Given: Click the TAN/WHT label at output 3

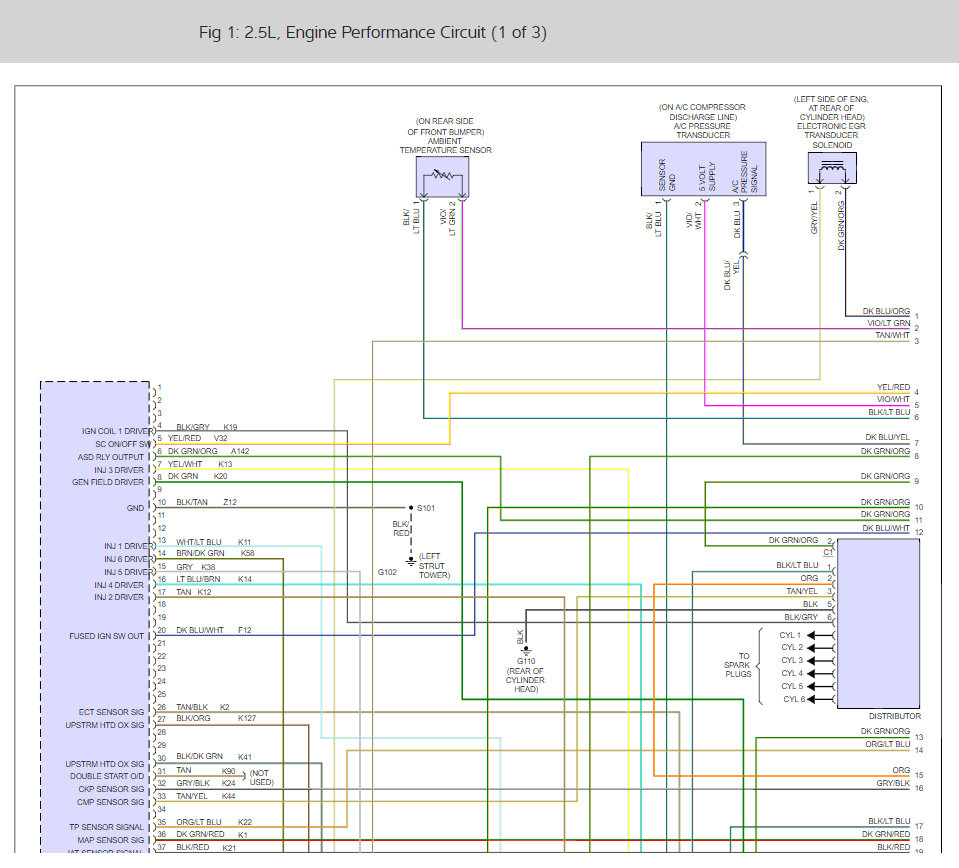Looking at the screenshot, I should [x=892, y=335].
